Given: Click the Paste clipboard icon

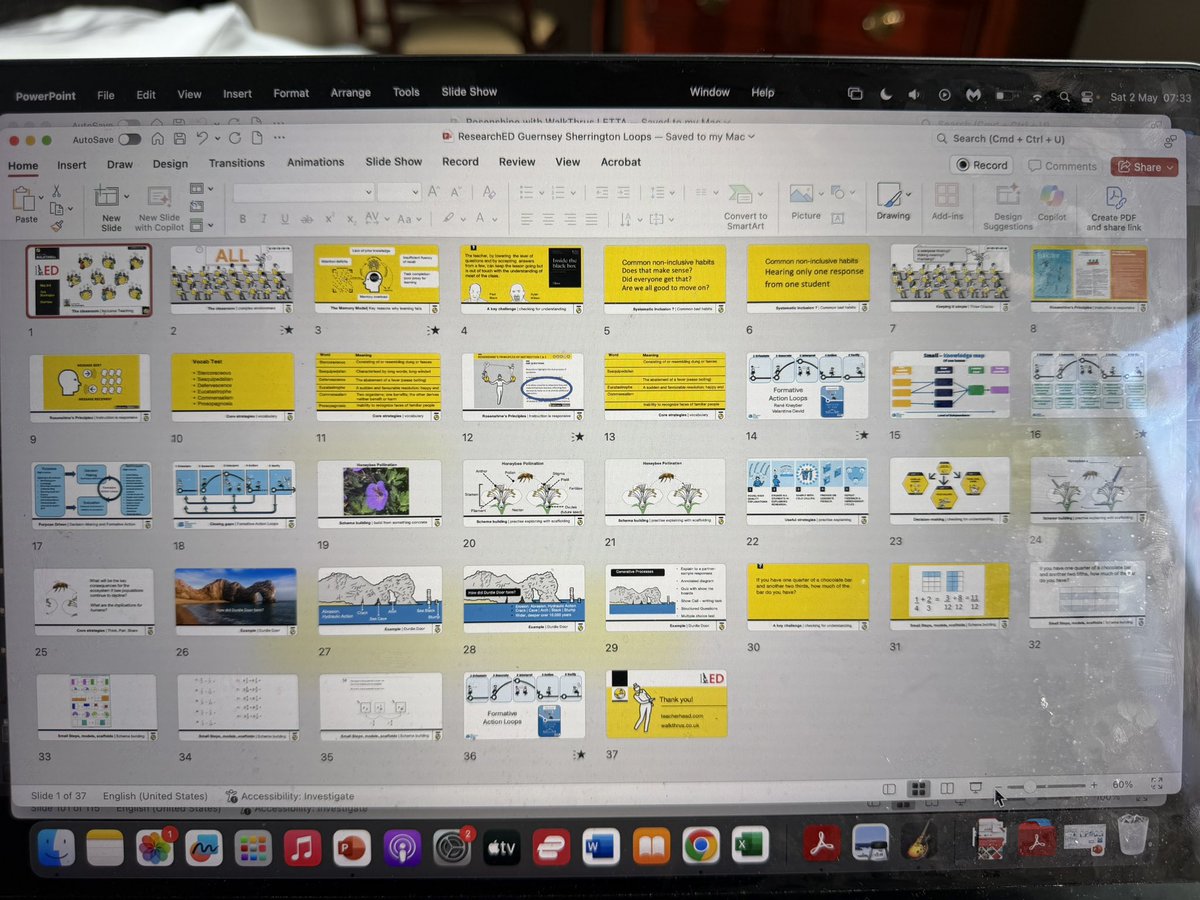Looking at the screenshot, I should pyautogui.click(x=24, y=199).
